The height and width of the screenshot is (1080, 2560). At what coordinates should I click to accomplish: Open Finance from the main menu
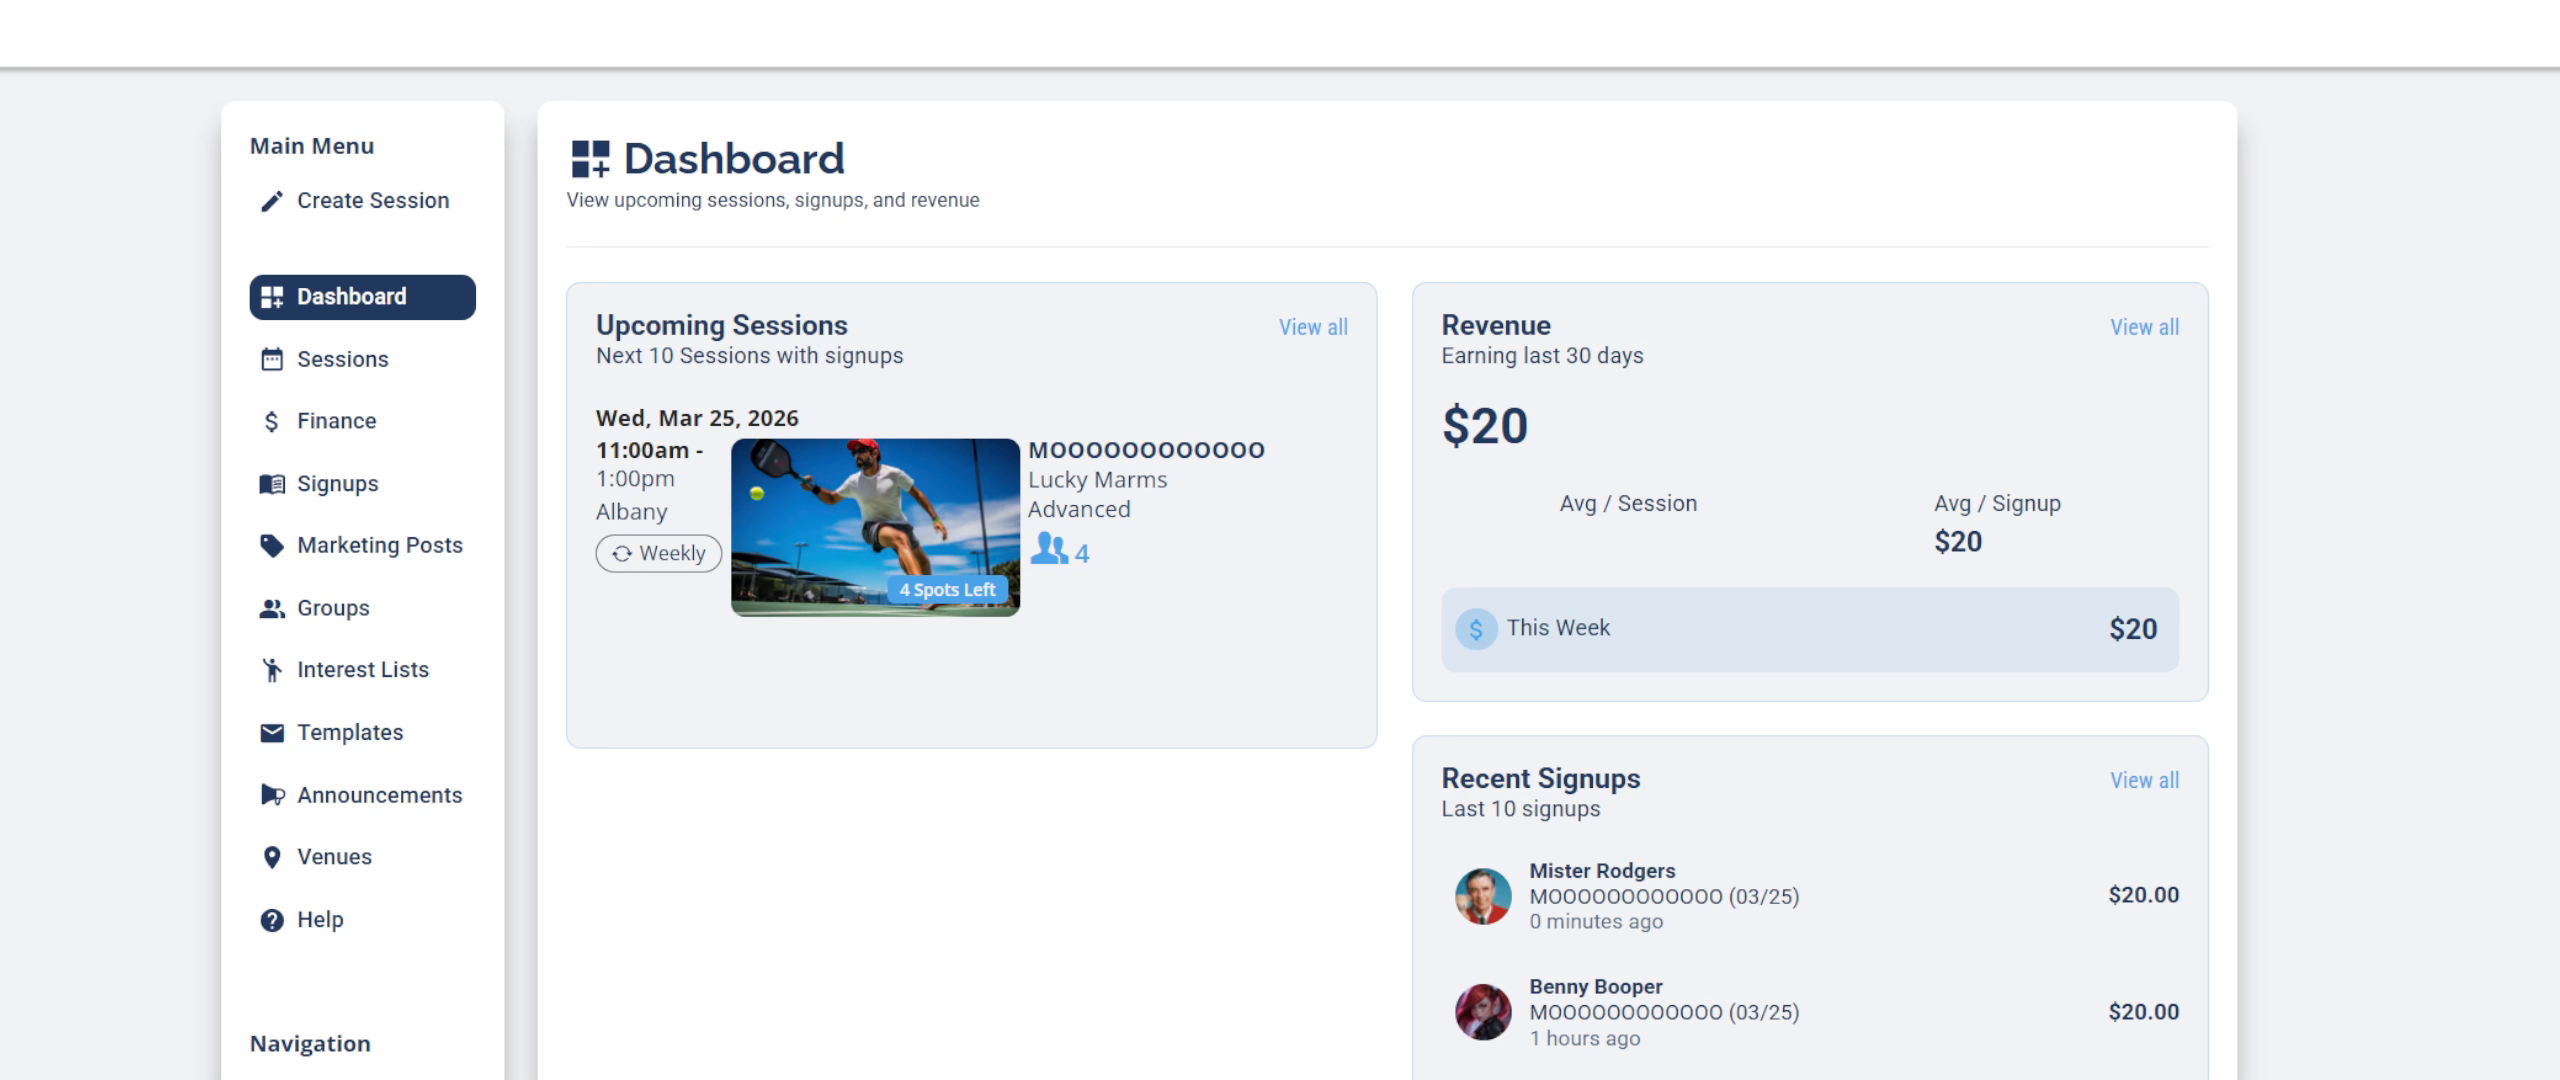pos(362,421)
